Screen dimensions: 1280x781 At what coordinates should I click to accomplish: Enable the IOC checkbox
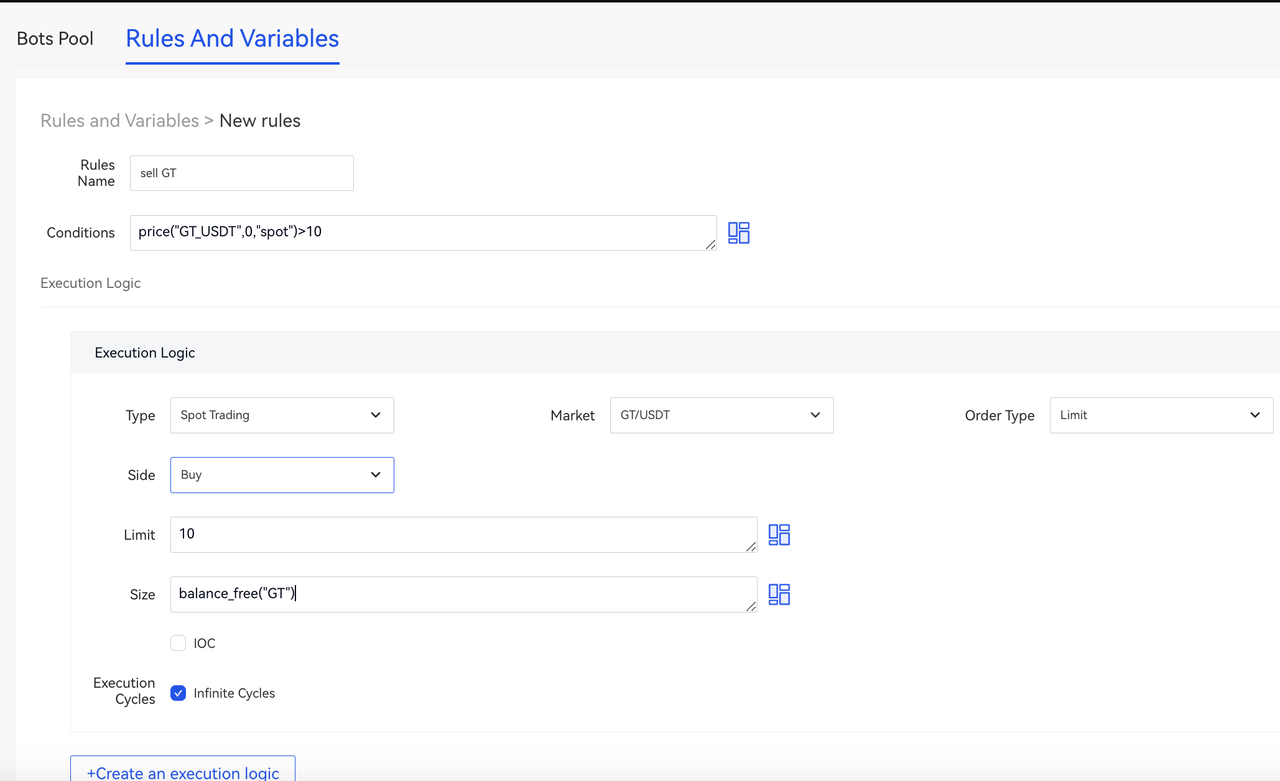point(178,643)
